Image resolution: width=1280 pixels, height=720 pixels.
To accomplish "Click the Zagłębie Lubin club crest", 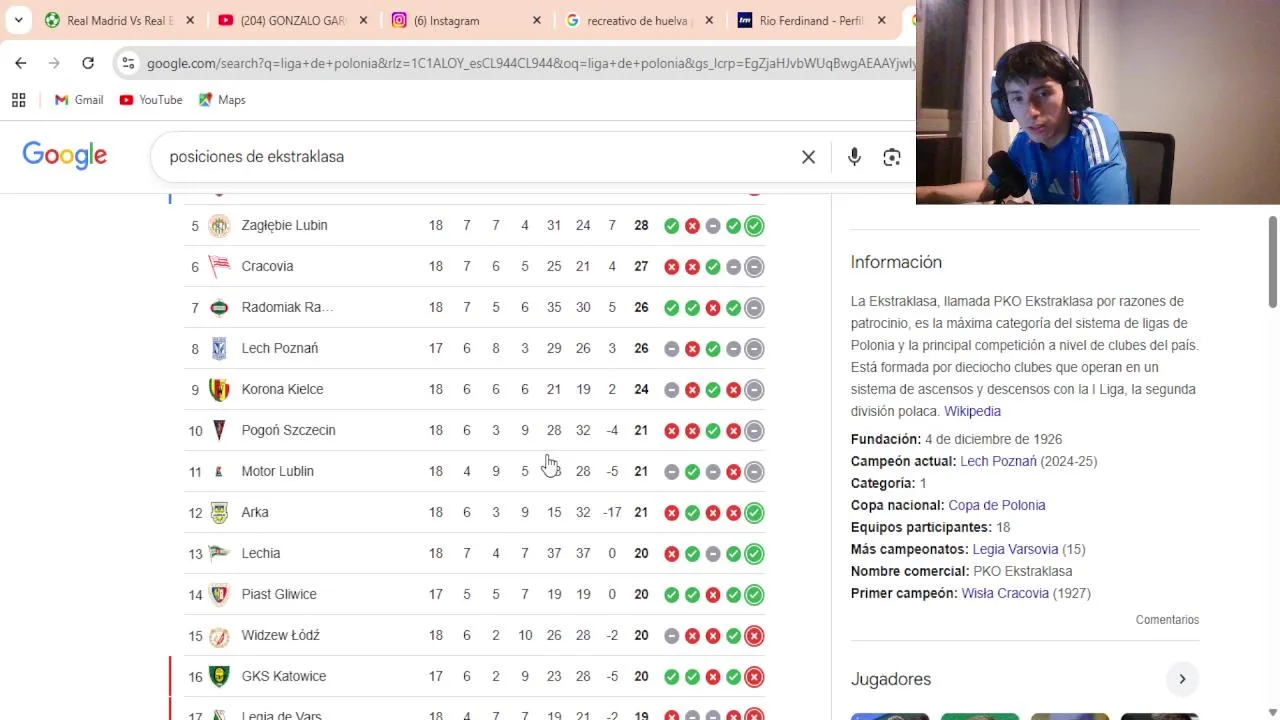I will [219, 225].
